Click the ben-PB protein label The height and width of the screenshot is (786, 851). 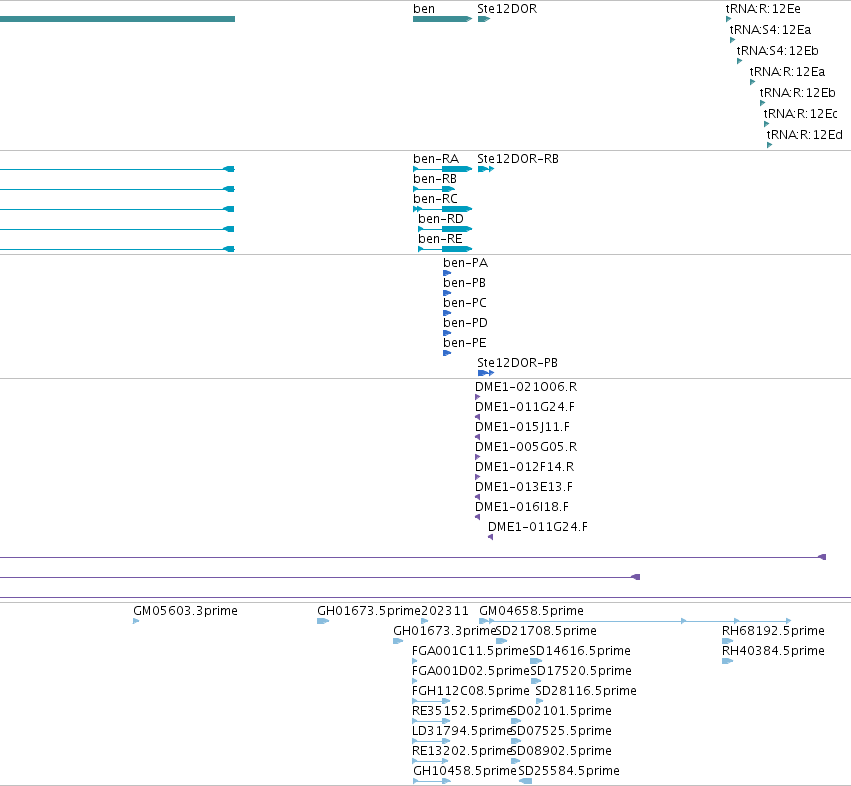(465, 283)
